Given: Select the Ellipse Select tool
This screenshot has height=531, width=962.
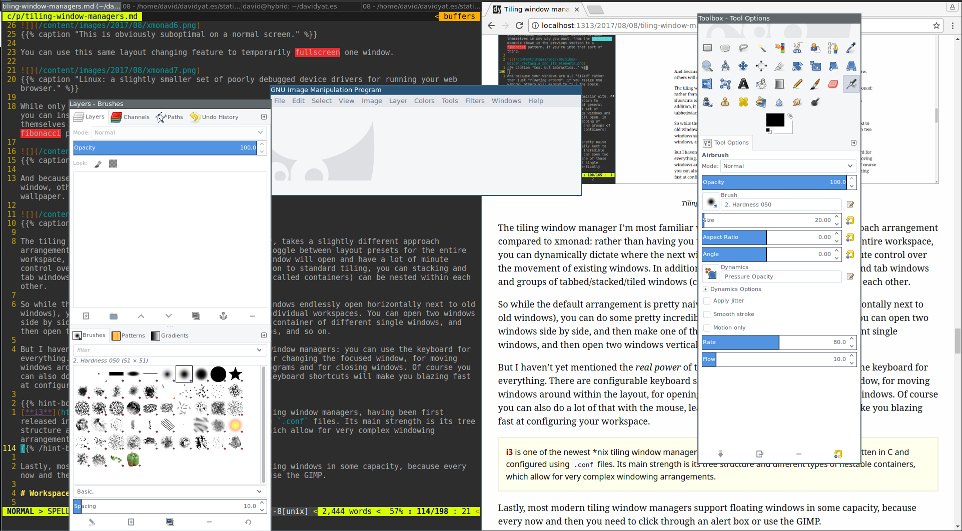Looking at the screenshot, I should [725, 47].
